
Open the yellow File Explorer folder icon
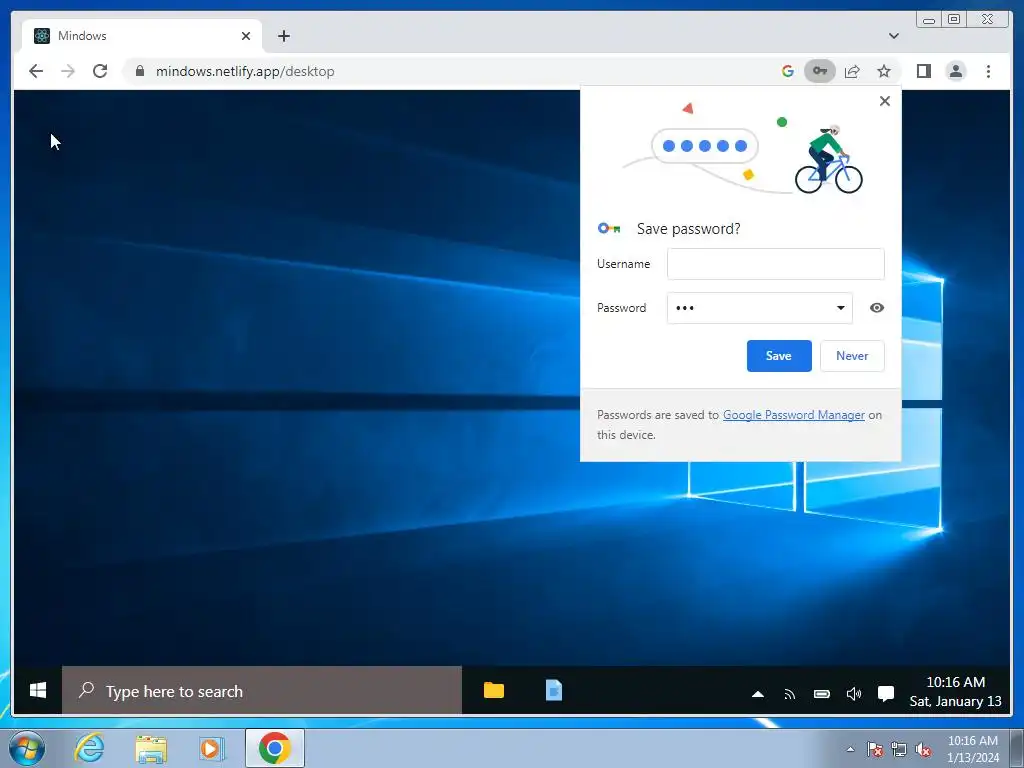[494, 690]
